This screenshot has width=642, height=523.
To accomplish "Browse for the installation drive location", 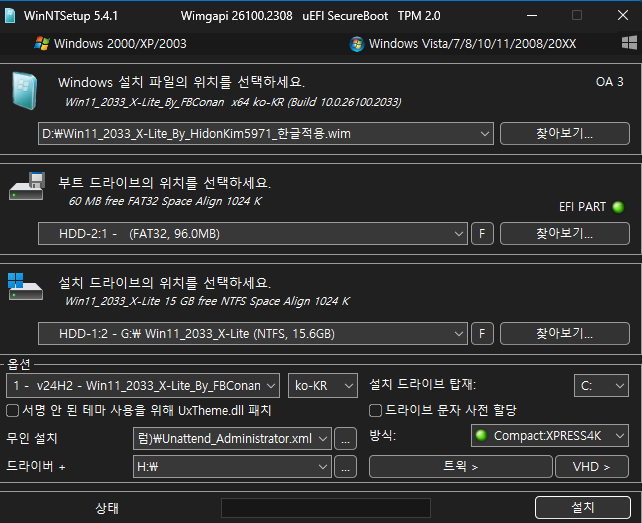I will click(565, 333).
